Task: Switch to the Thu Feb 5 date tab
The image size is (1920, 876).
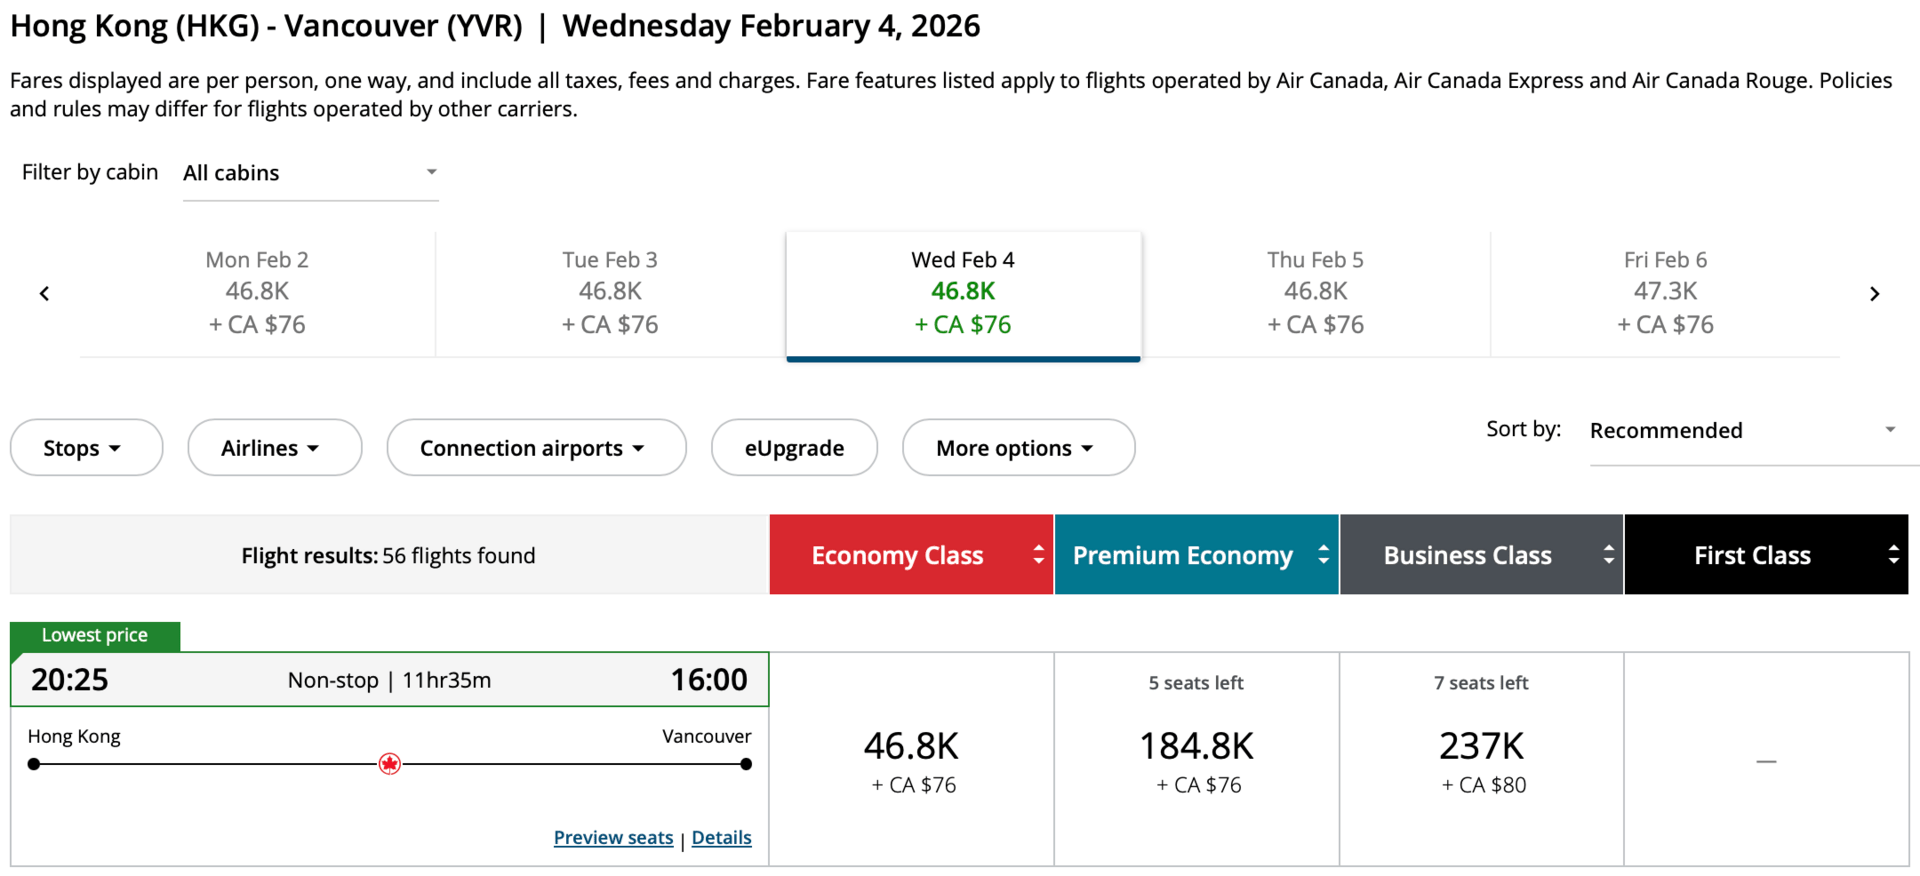Action: pyautogui.click(x=1315, y=292)
